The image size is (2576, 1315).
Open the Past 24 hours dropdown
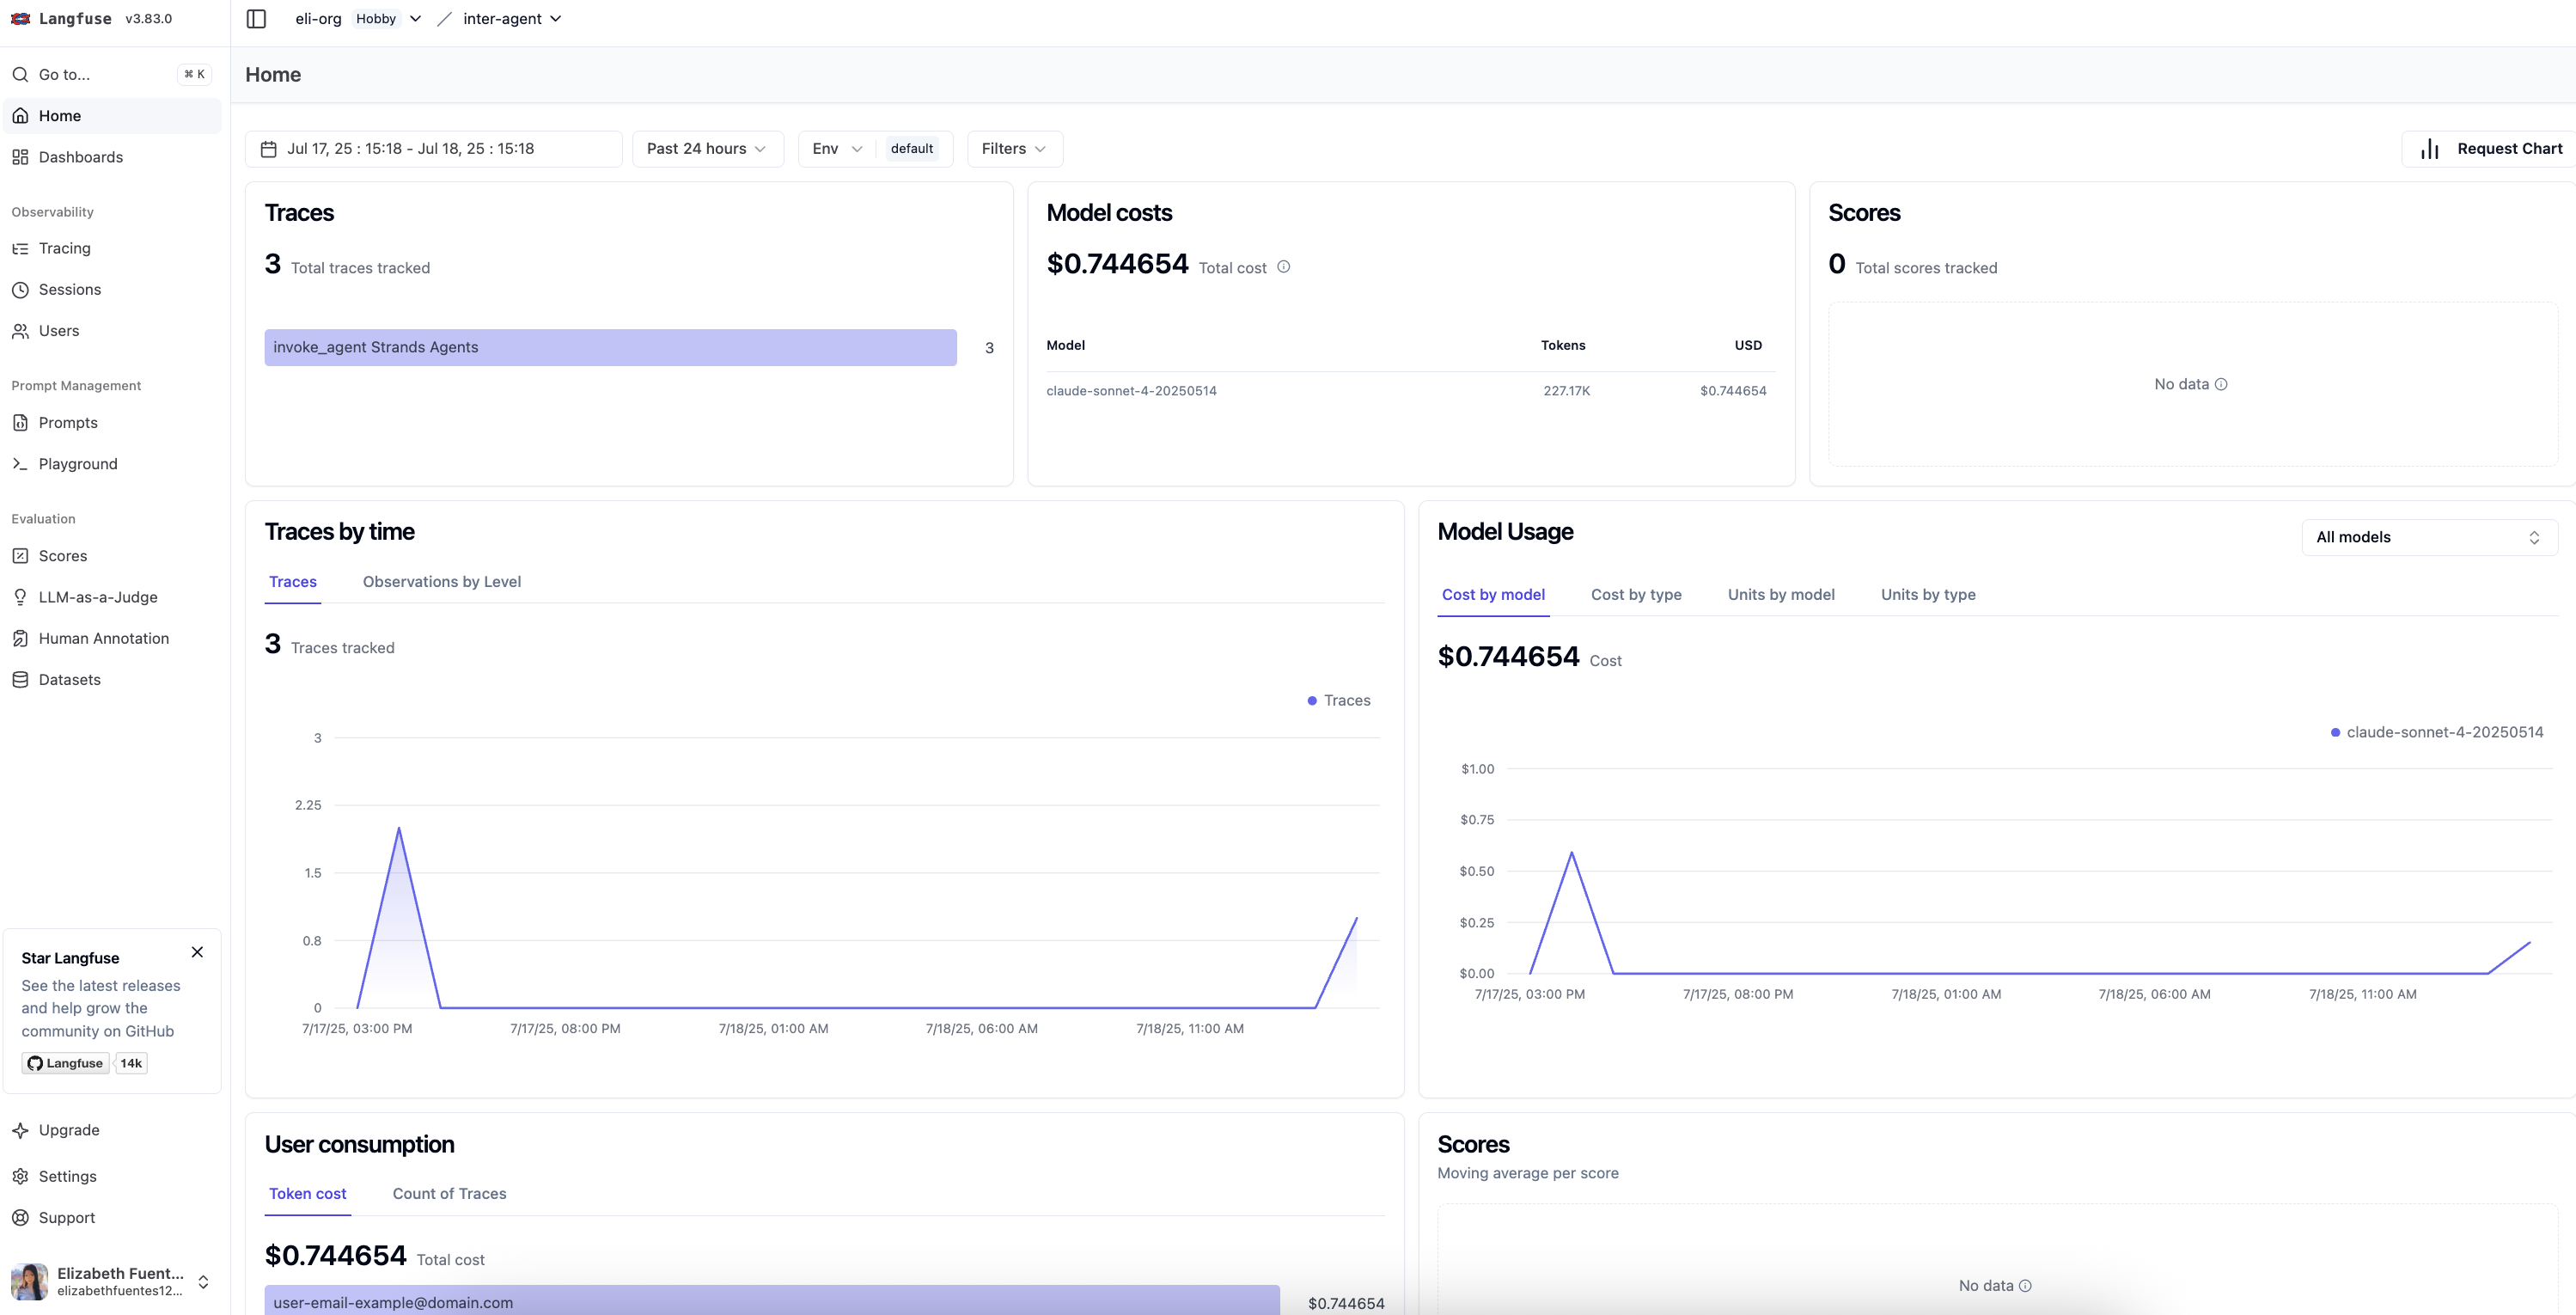point(707,149)
